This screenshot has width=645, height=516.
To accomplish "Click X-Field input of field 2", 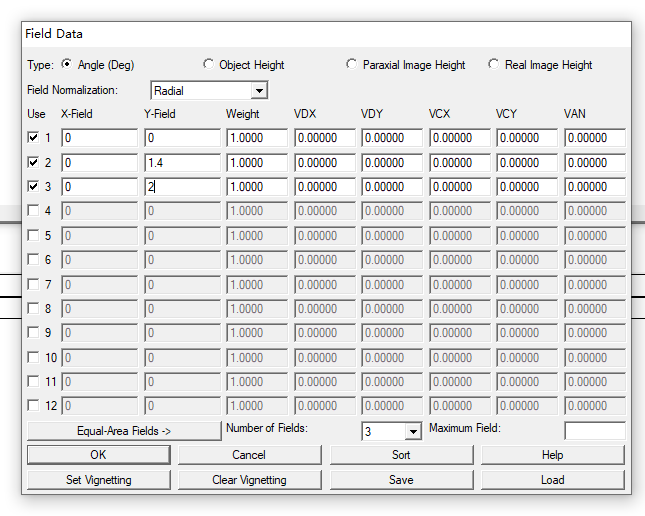I will (100, 163).
